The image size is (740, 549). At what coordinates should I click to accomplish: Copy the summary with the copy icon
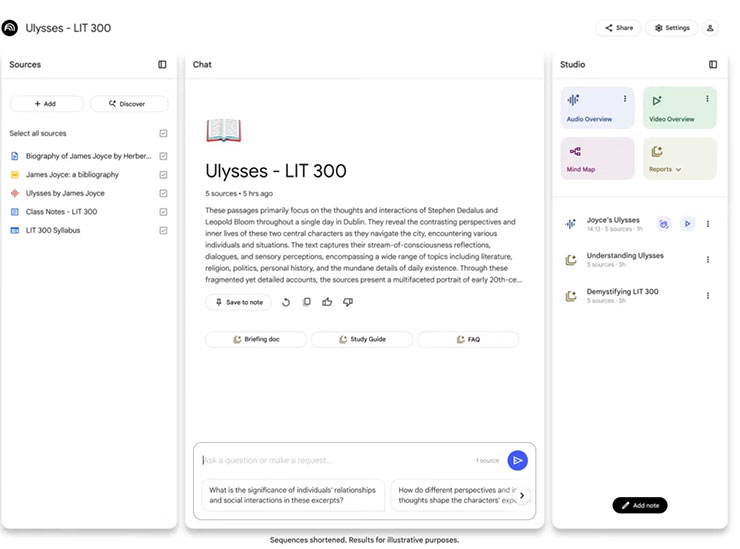click(307, 302)
